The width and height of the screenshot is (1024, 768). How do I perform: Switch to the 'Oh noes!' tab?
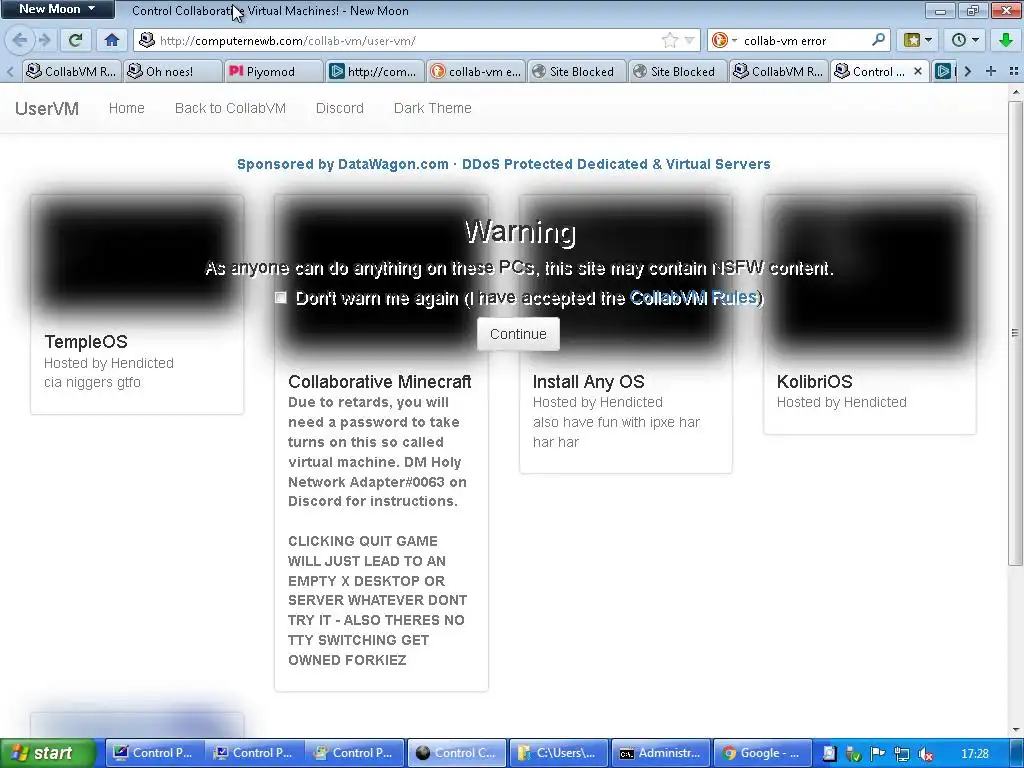coord(171,71)
